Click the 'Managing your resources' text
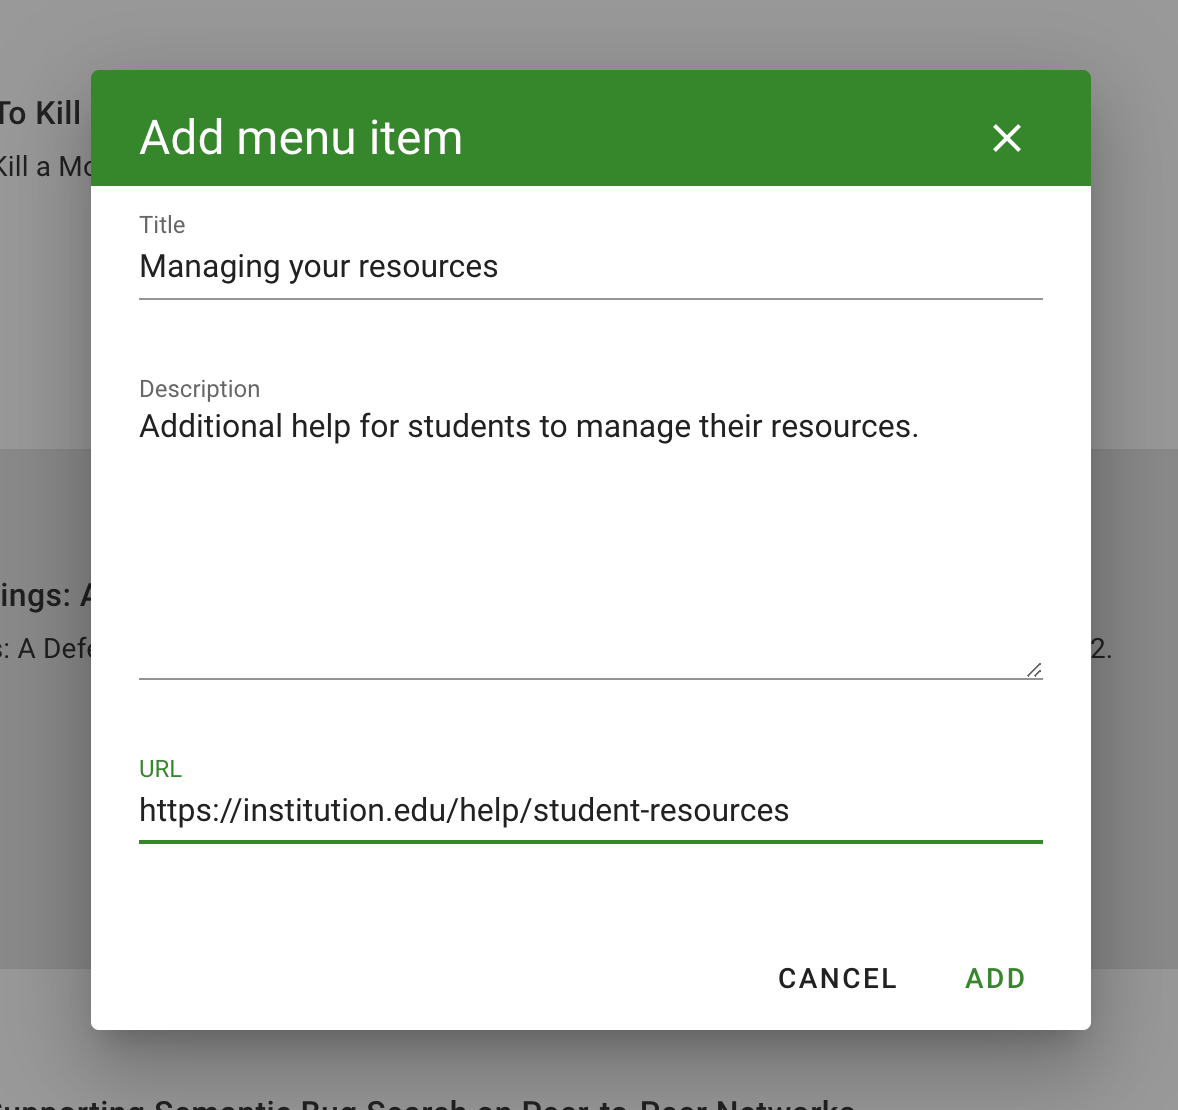The height and width of the screenshot is (1110, 1178). [318, 267]
